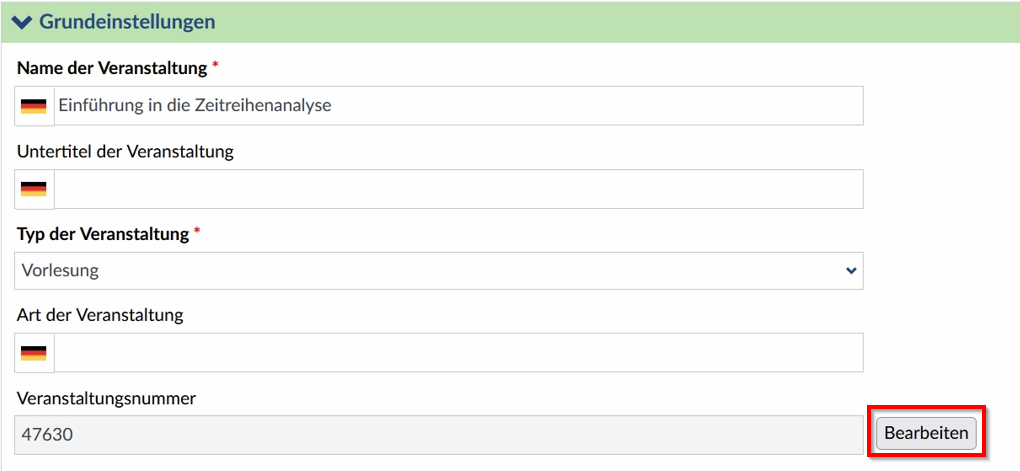Click the Typ der Veranstaltung label

pyautogui.click(x=102, y=234)
